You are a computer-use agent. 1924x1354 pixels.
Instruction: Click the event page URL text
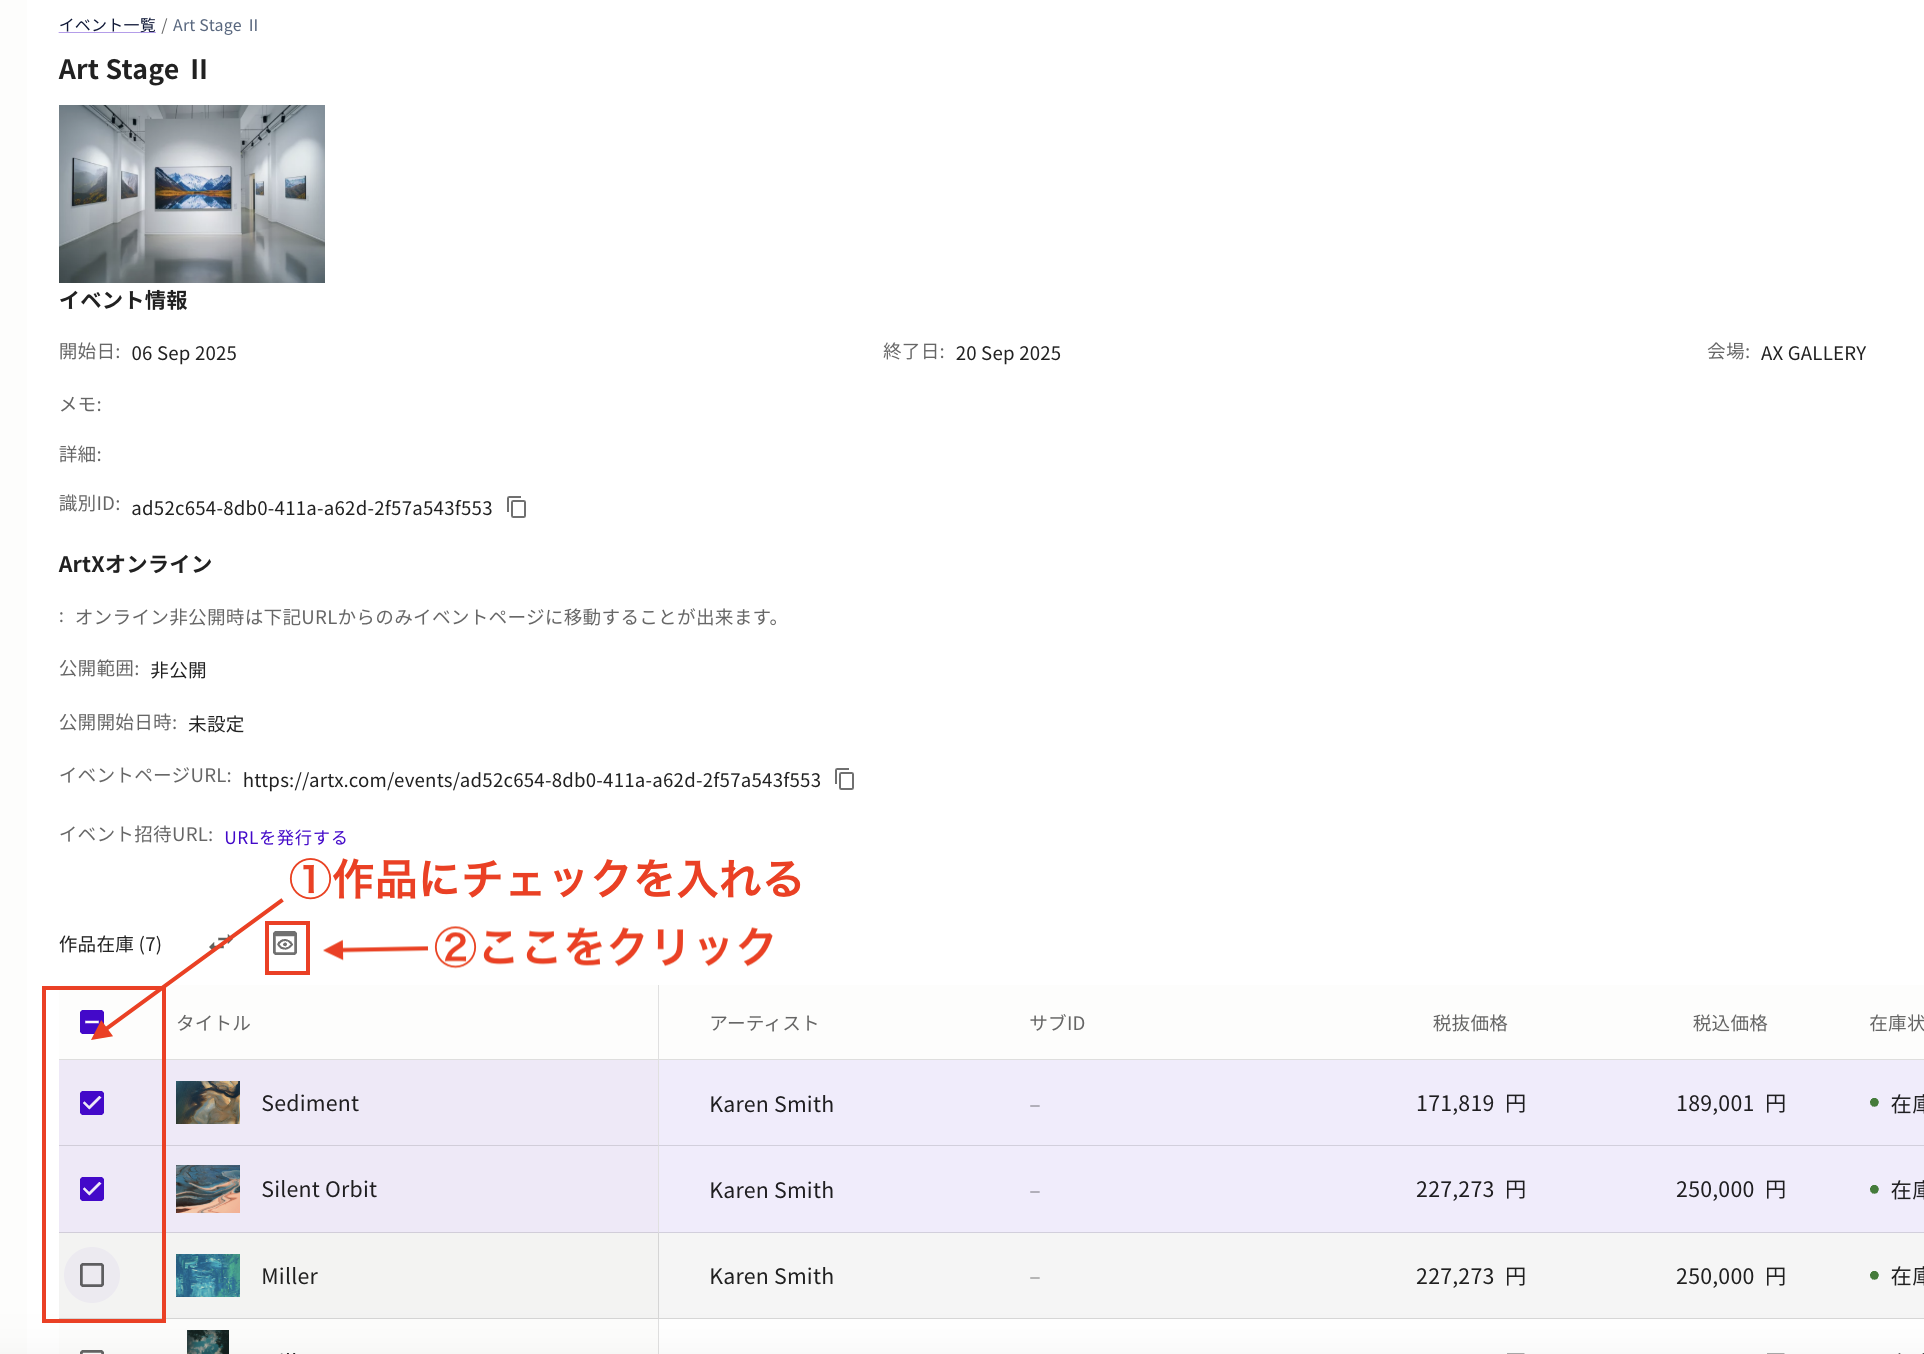pos(532,780)
